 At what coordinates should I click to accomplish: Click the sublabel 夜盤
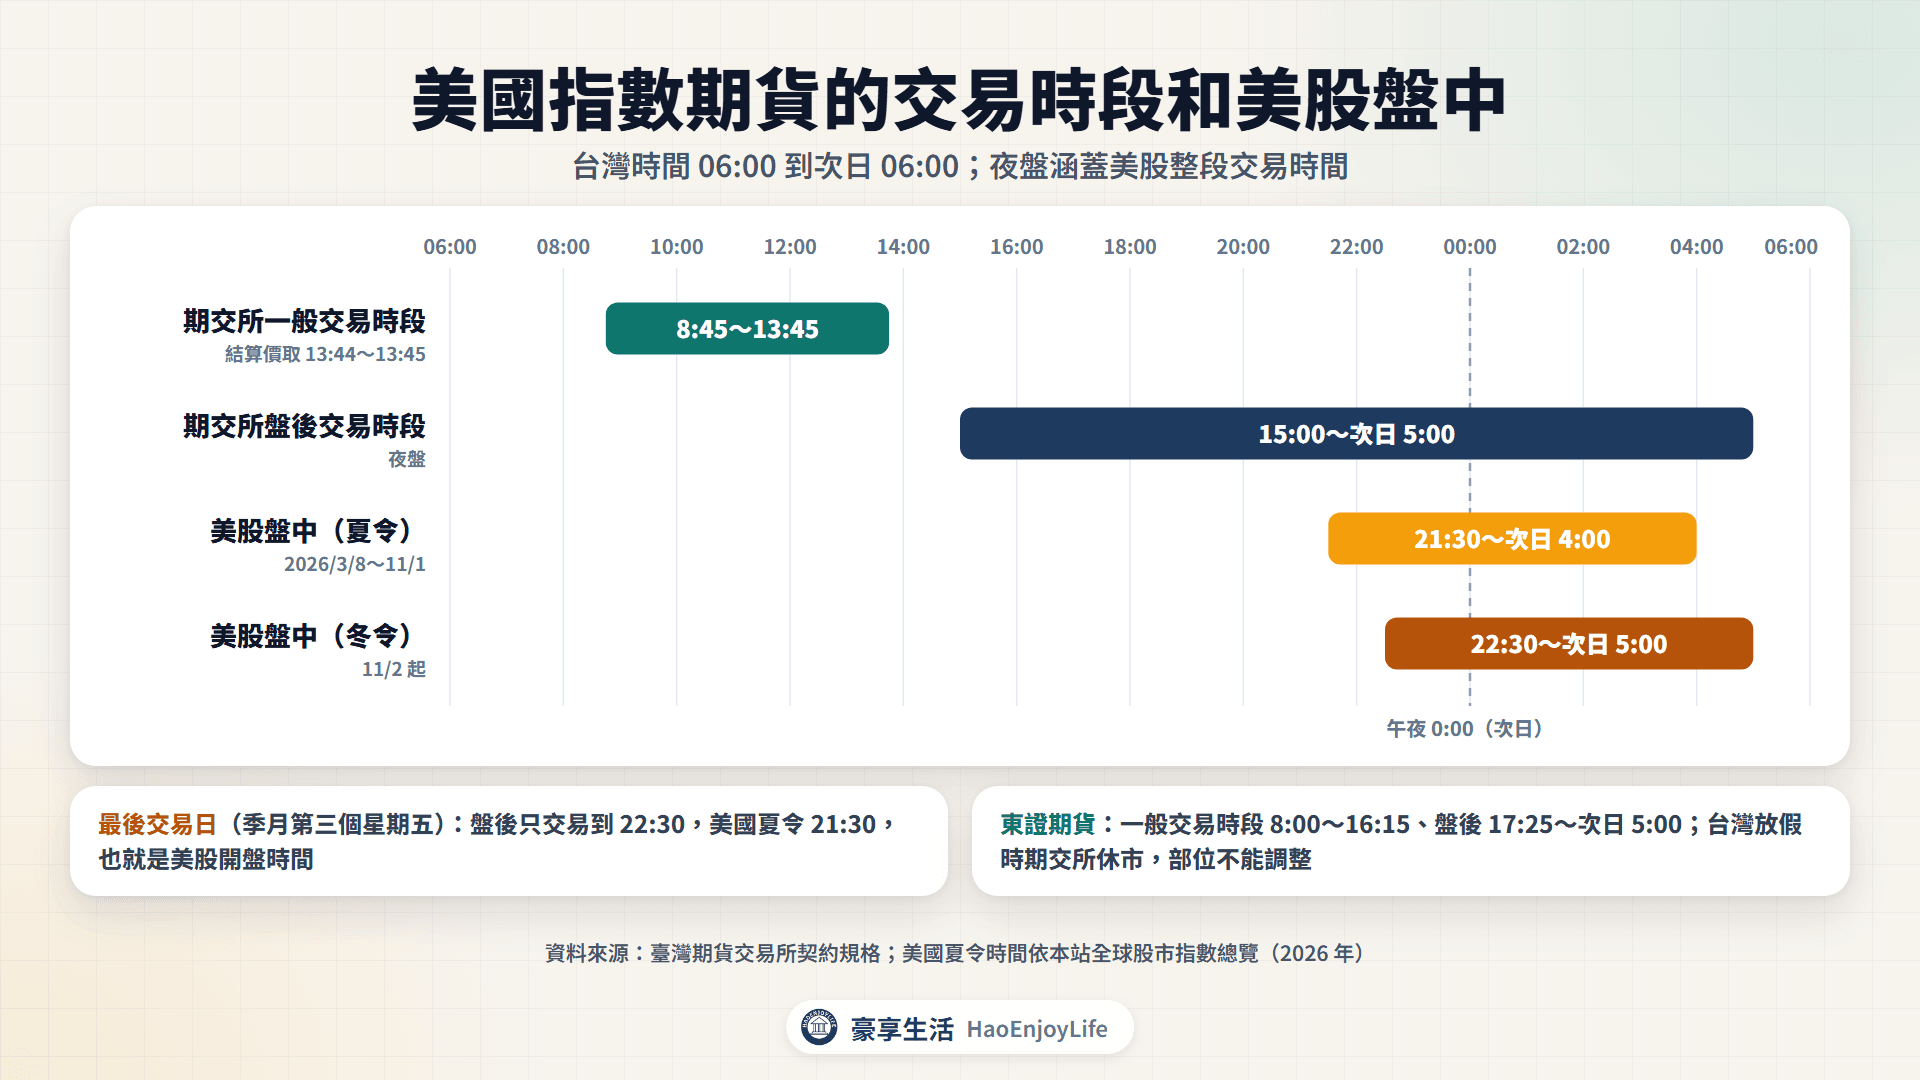tap(407, 459)
